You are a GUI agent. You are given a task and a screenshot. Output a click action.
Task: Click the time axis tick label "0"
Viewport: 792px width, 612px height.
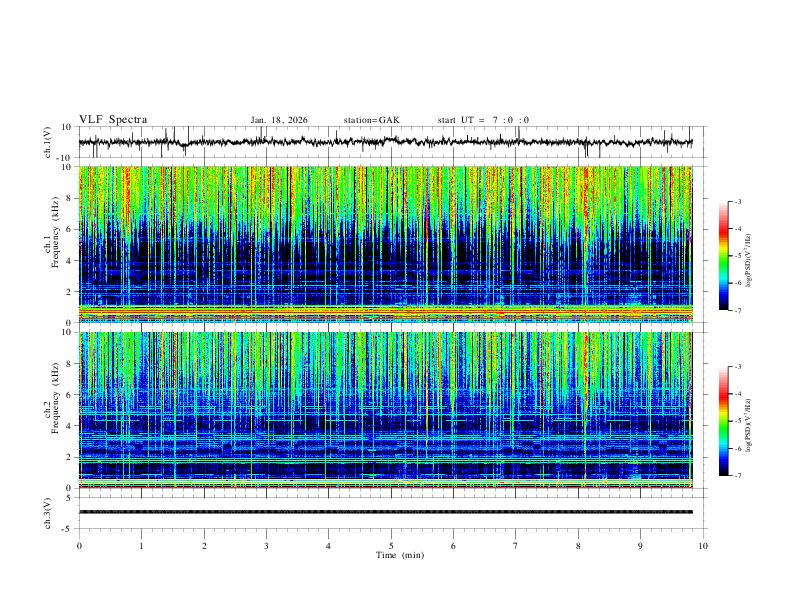click(79, 546)
